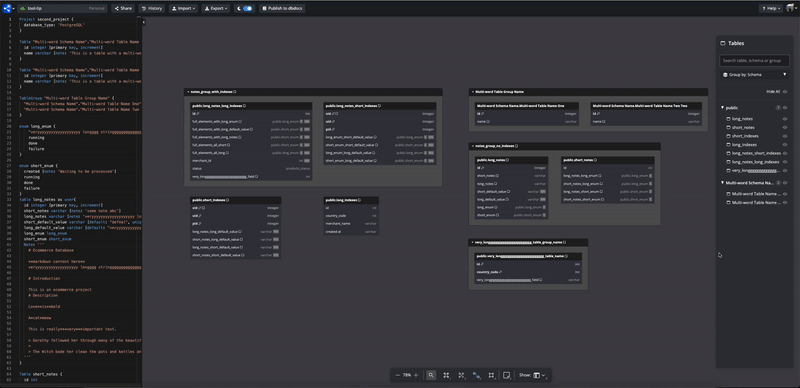Viewport: 800px width, 388px height.
Task: Add a sticky note
Action: click(507, 375)
